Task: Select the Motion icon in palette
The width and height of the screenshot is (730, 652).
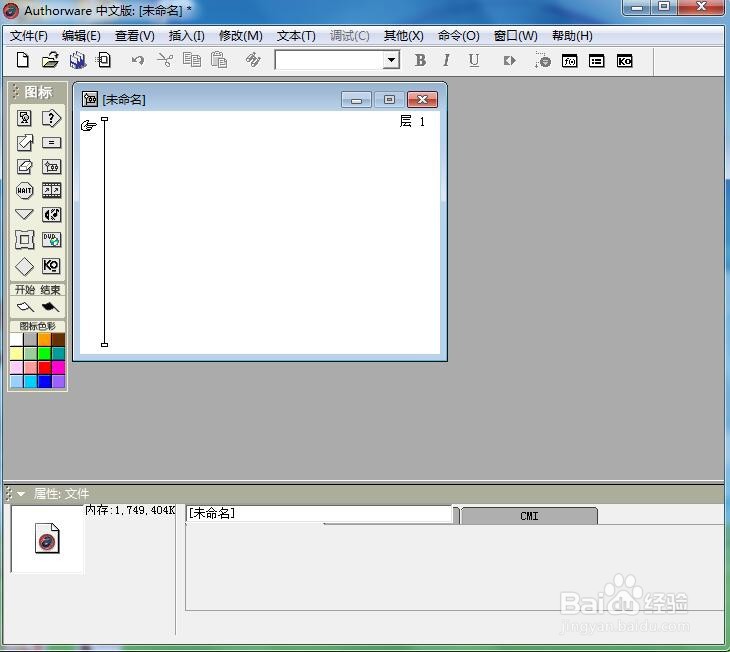Action: tap(24, 143)
